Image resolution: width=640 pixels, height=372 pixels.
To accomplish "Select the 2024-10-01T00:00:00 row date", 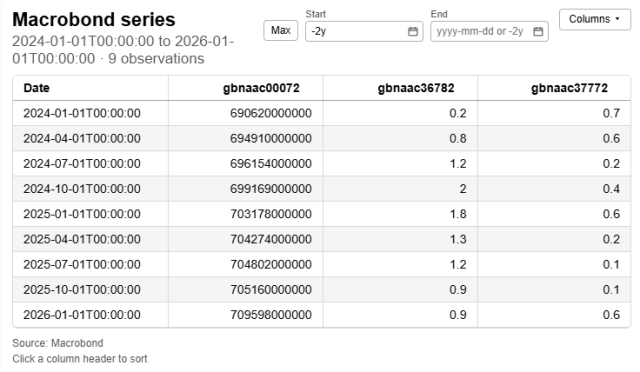I will [x=82, y=189].
